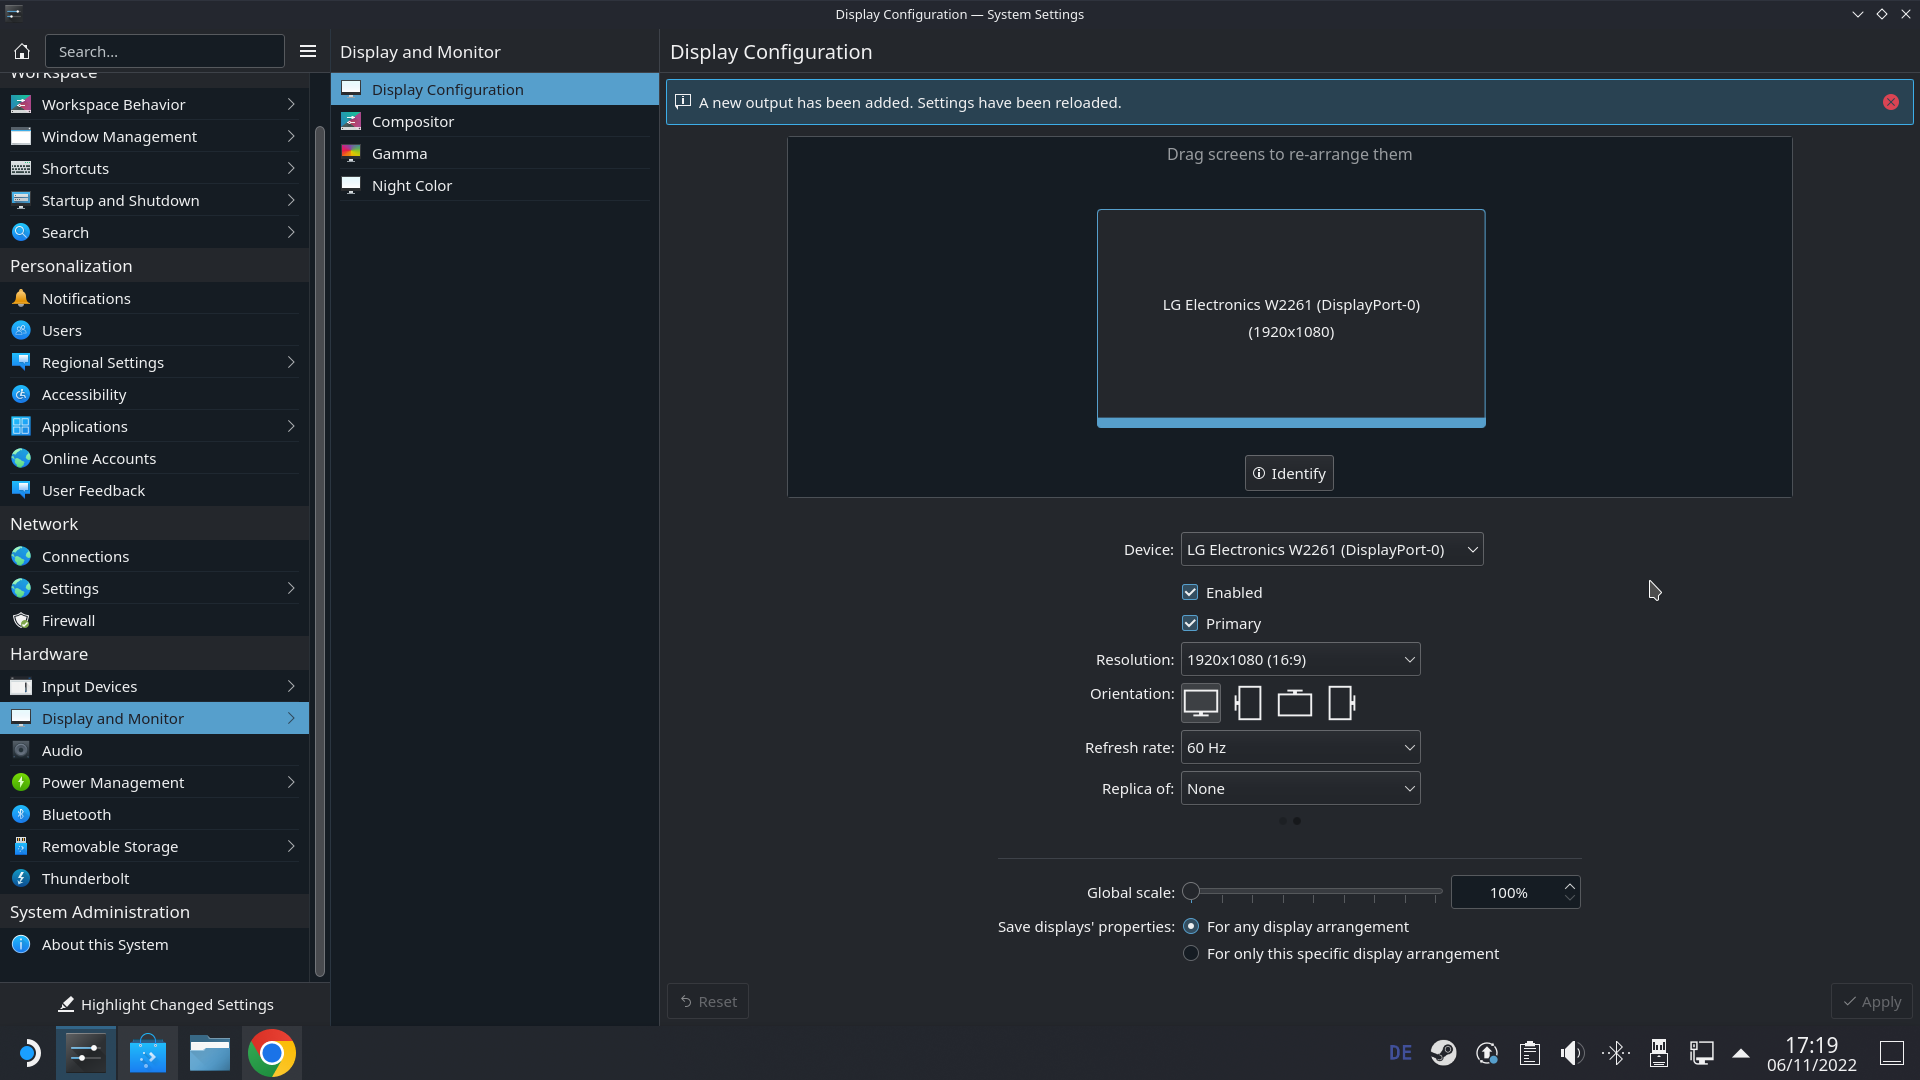Switch to the Compositor settings page
Screen dimensions: 1920x1080
tap(412, 121)
